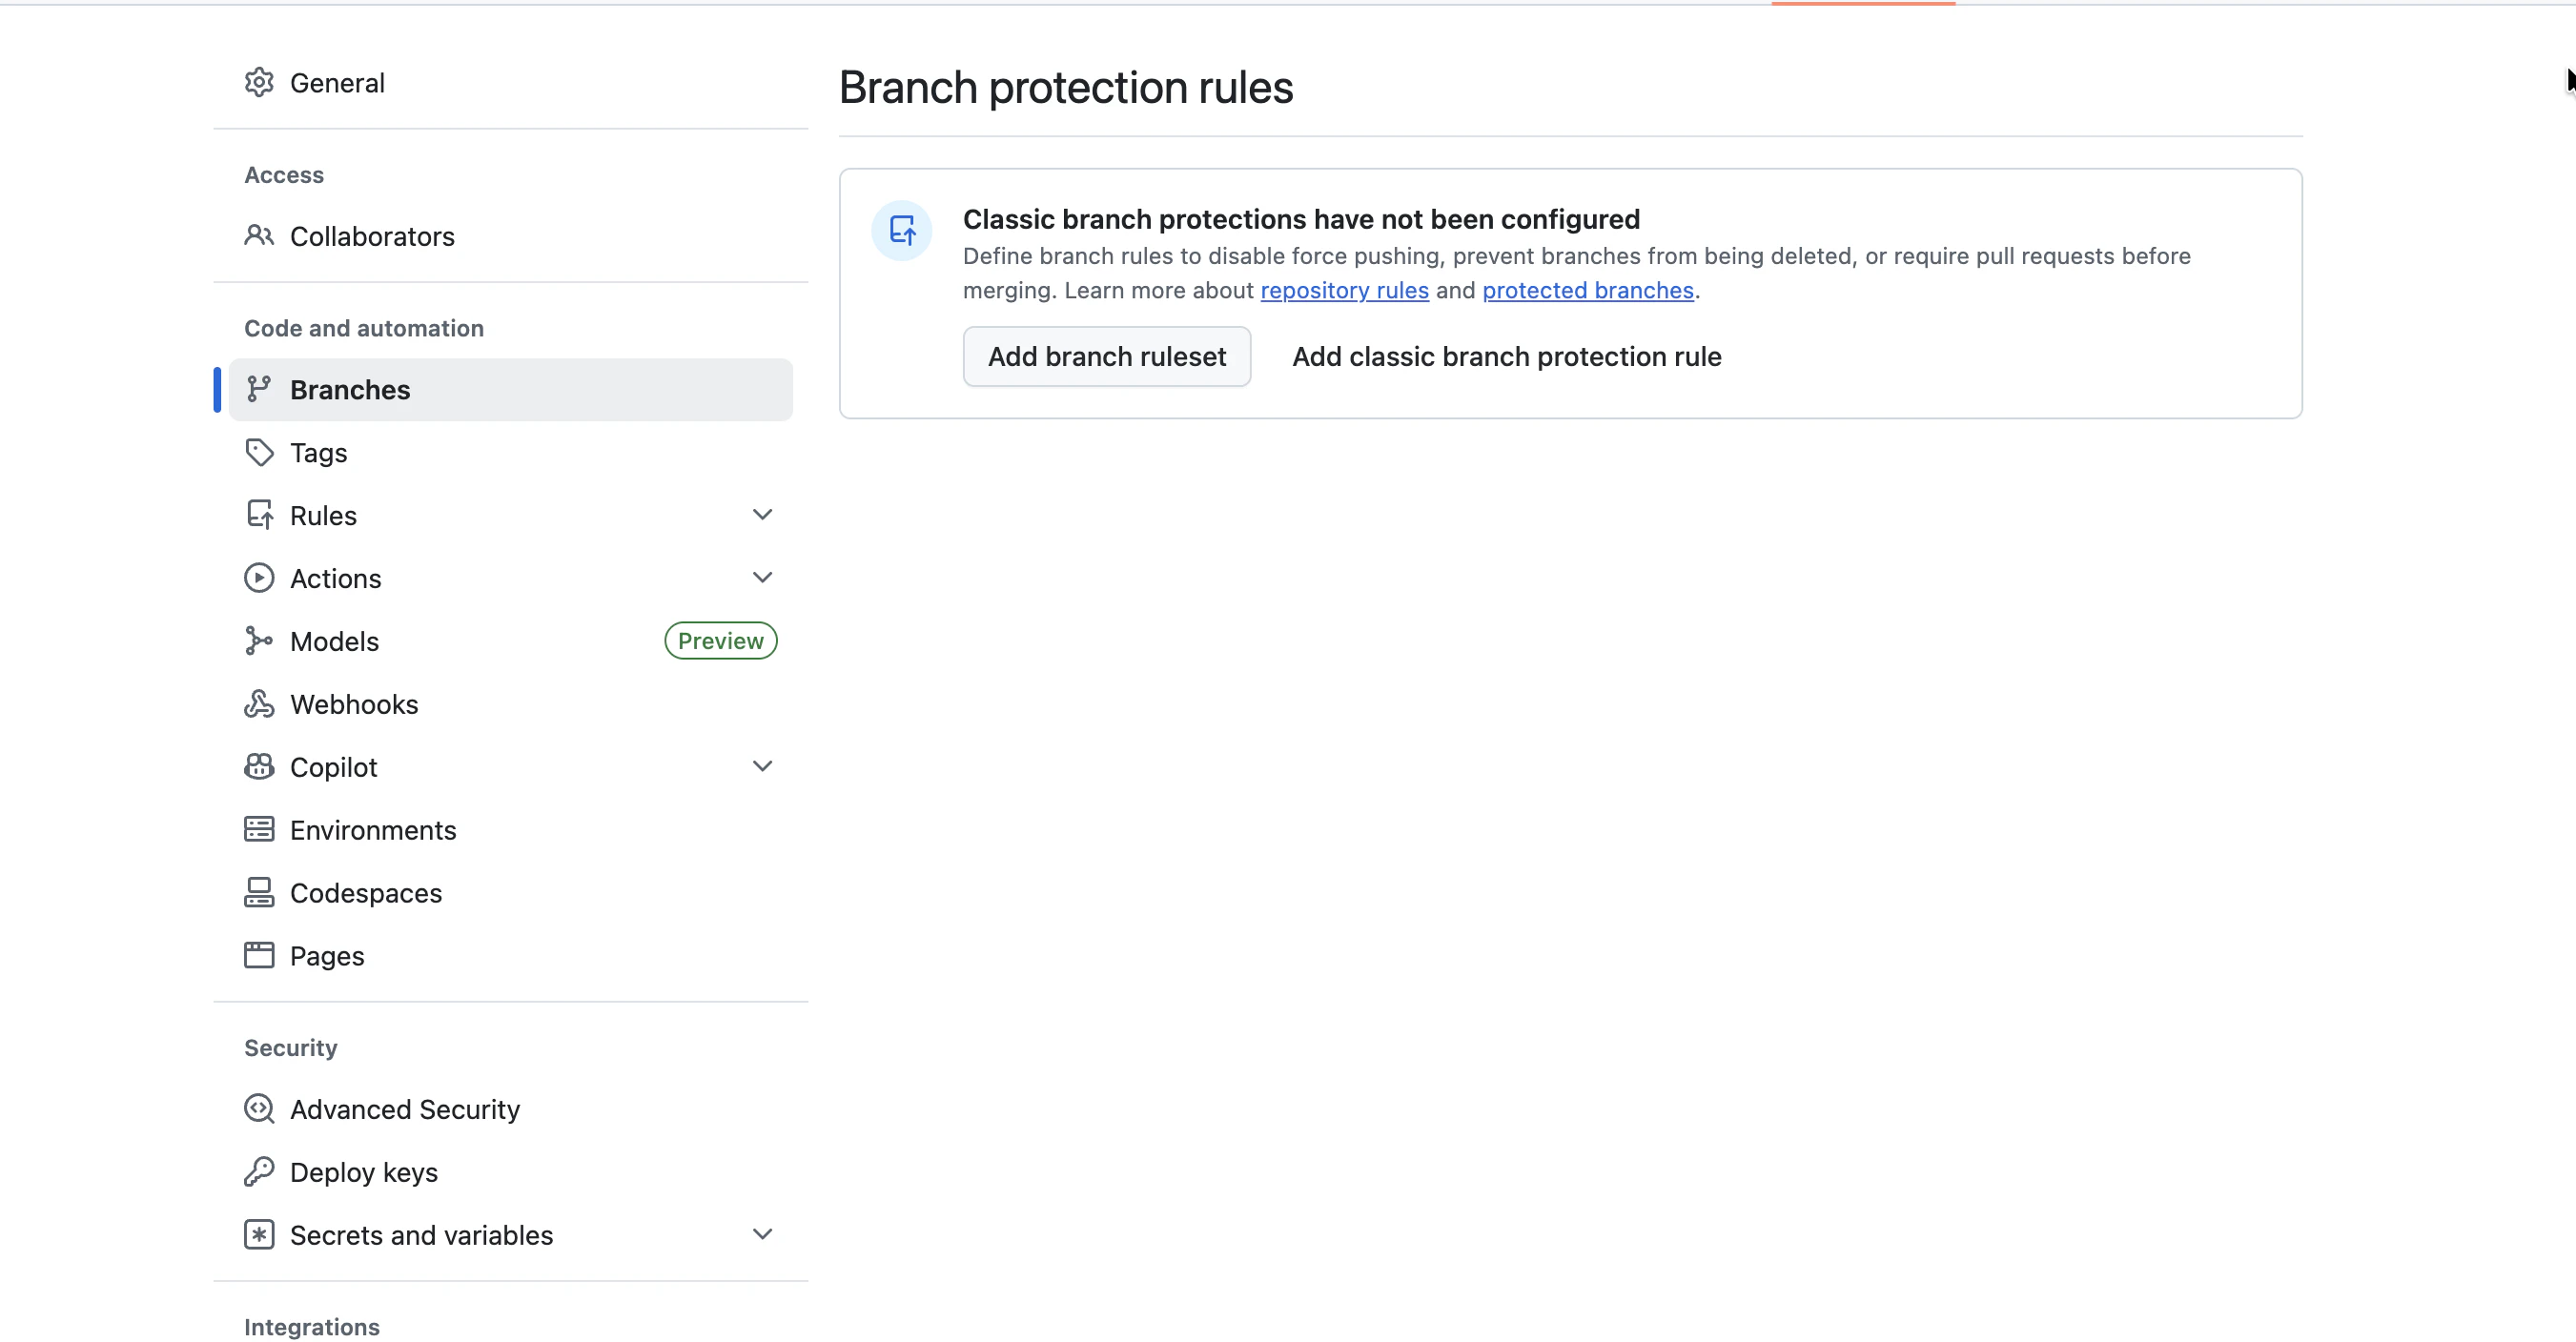Click the Deploy keys key icon
2576x1342 pixels.
coord(259,1172)
